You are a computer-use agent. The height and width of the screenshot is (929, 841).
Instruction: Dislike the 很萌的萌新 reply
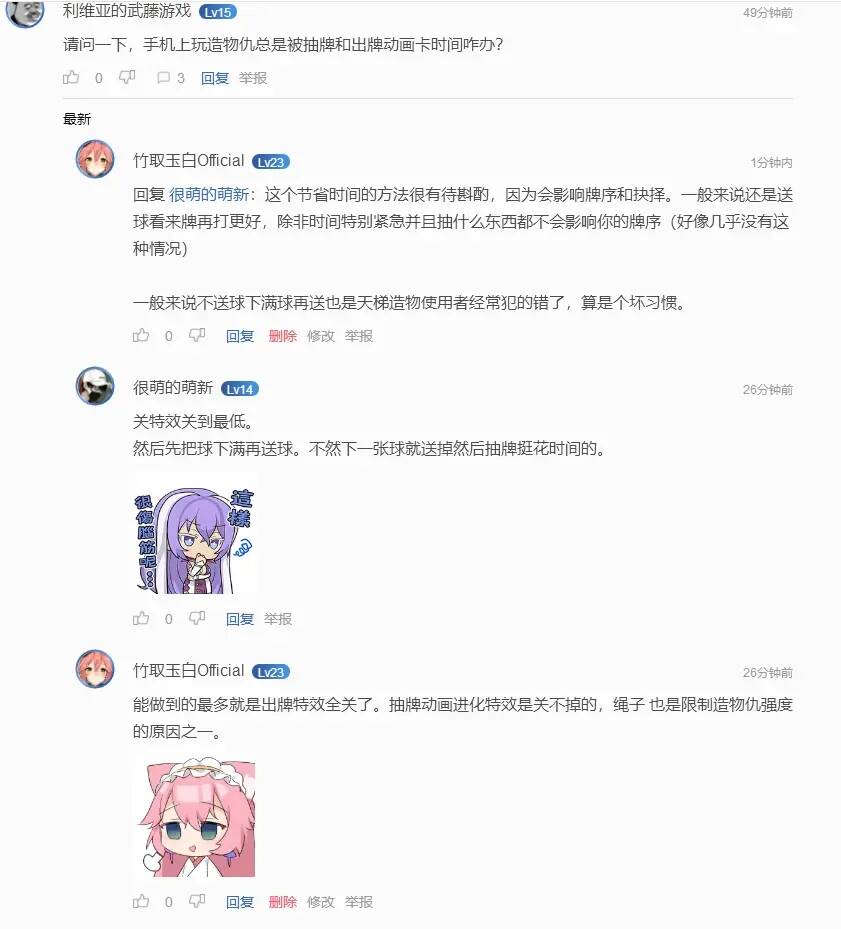tap(197, 619)
